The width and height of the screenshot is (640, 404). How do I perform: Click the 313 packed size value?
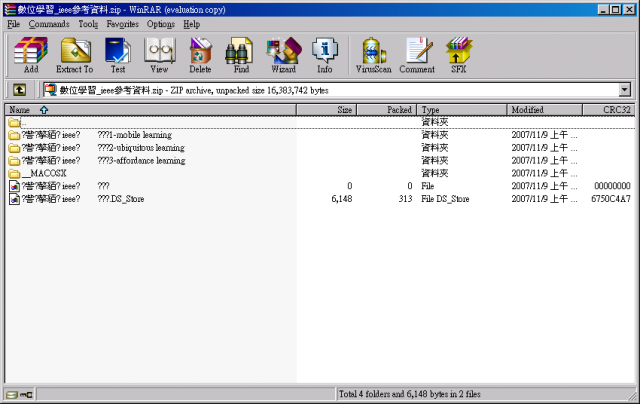(405, 199)
